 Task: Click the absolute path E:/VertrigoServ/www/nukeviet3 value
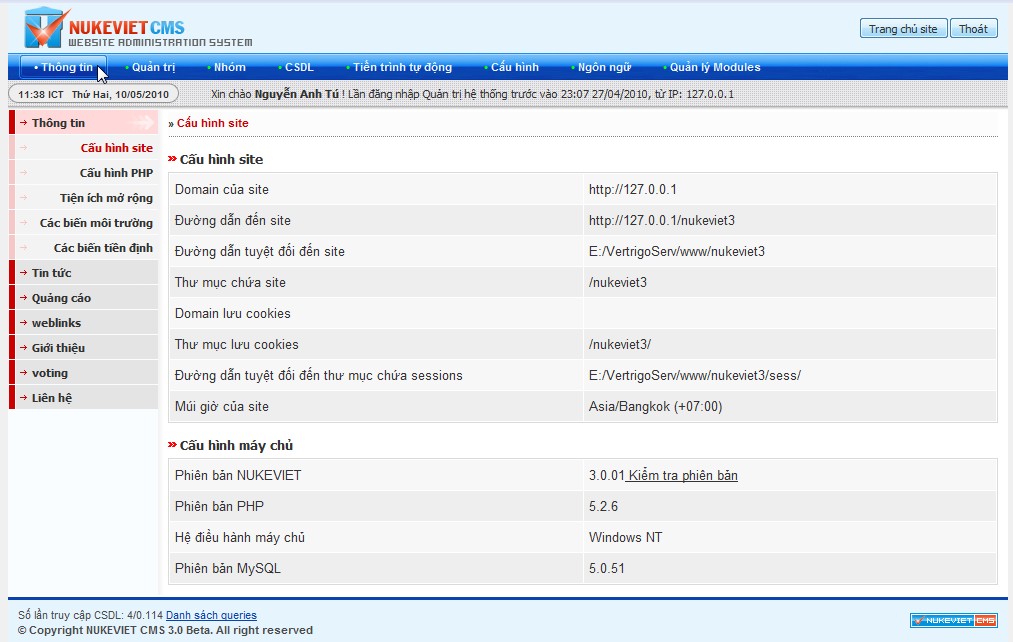[x=676, y=251]
